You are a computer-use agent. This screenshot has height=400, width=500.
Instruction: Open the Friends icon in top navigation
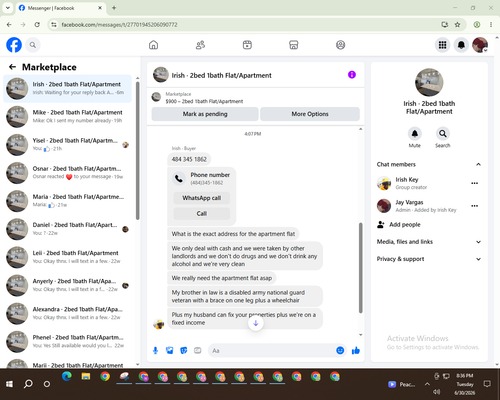[200, 45]
